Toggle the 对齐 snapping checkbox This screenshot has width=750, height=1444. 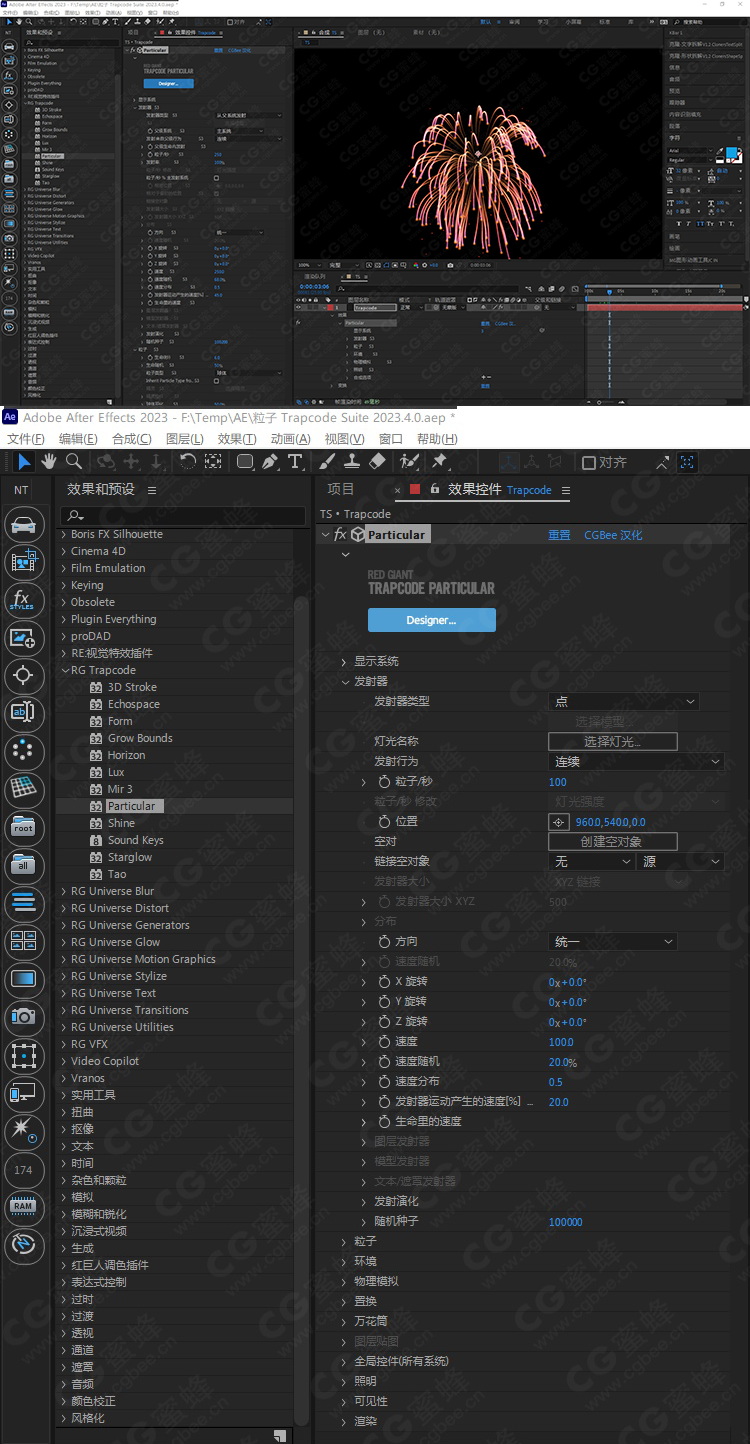(589, 462)
